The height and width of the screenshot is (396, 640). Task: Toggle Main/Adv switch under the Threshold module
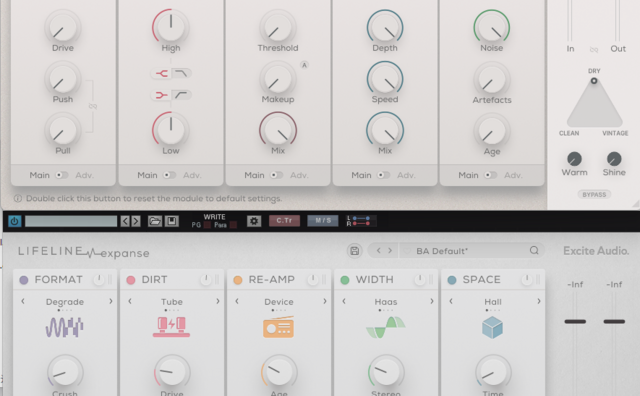tap(277, 175)
